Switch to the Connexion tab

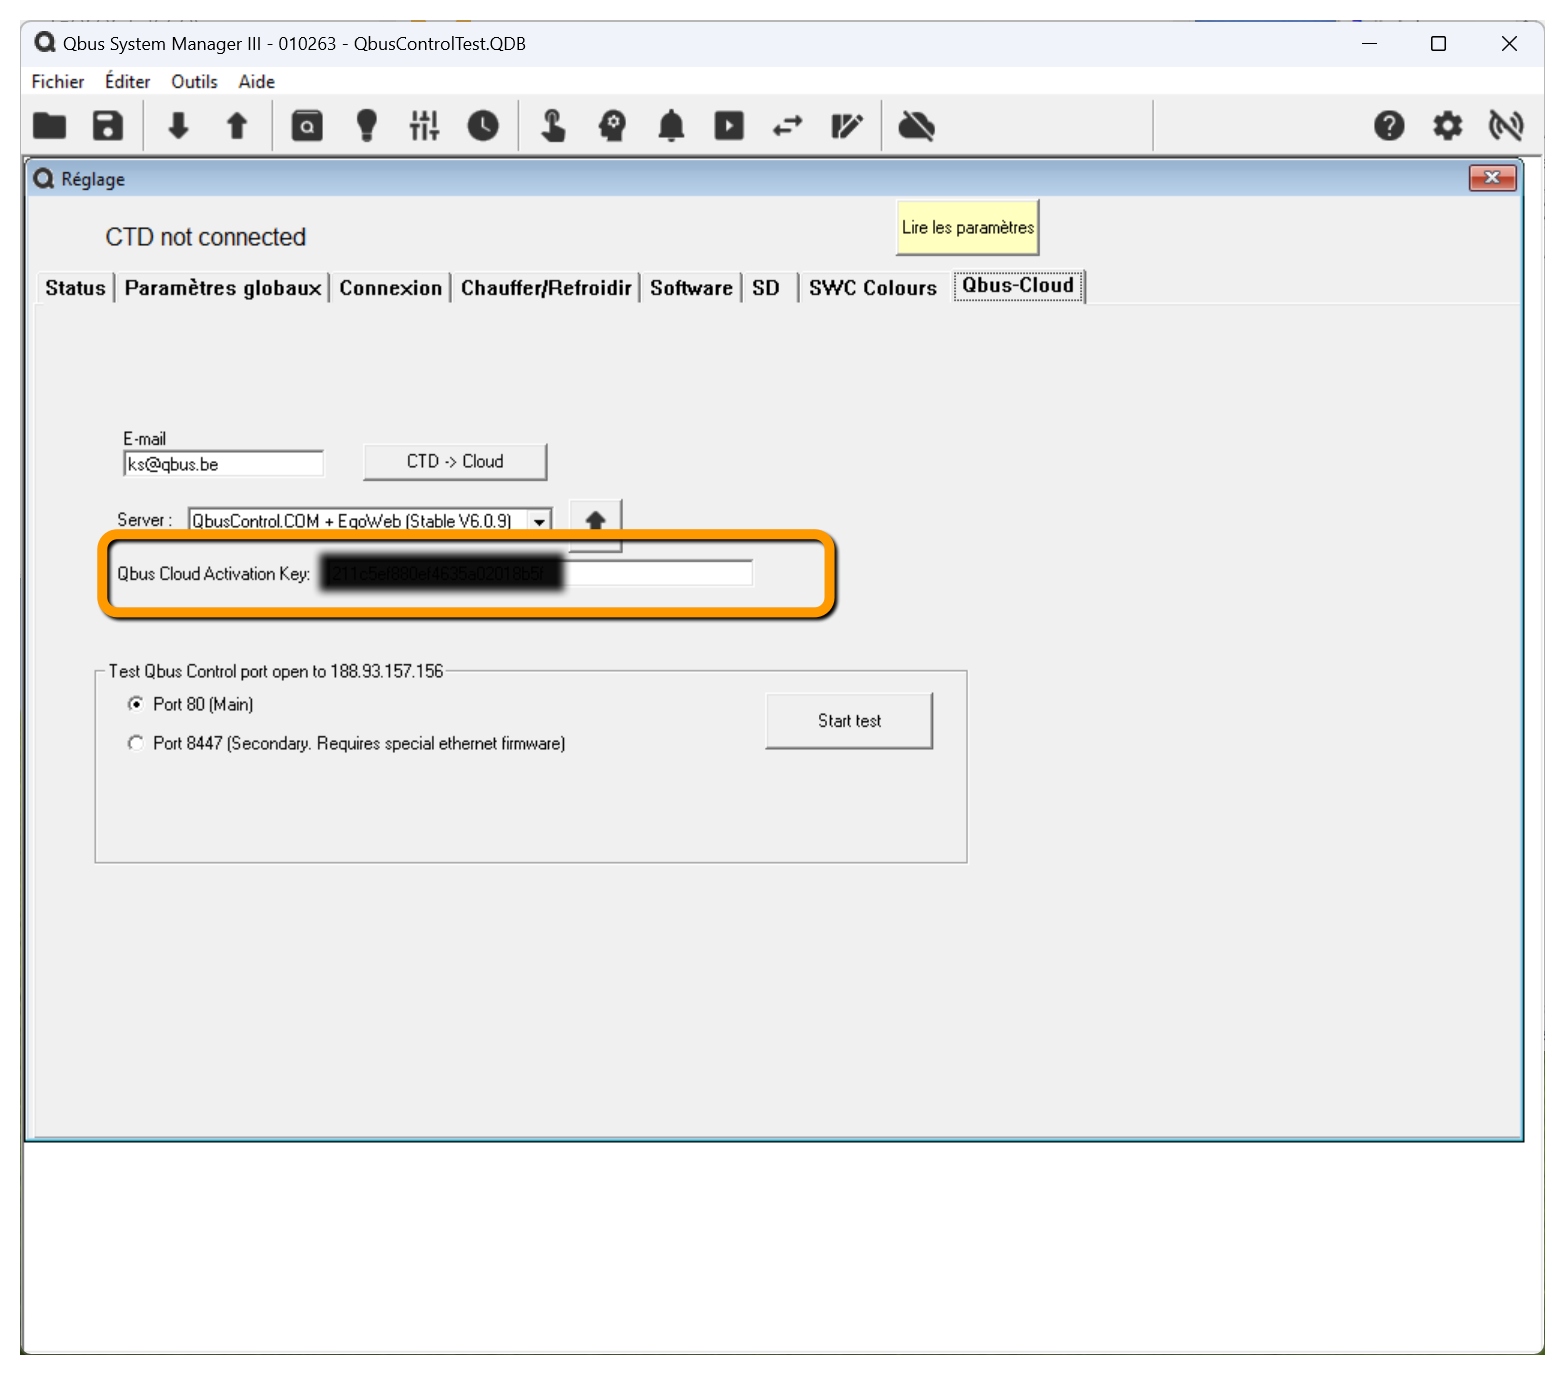[390, 288]
